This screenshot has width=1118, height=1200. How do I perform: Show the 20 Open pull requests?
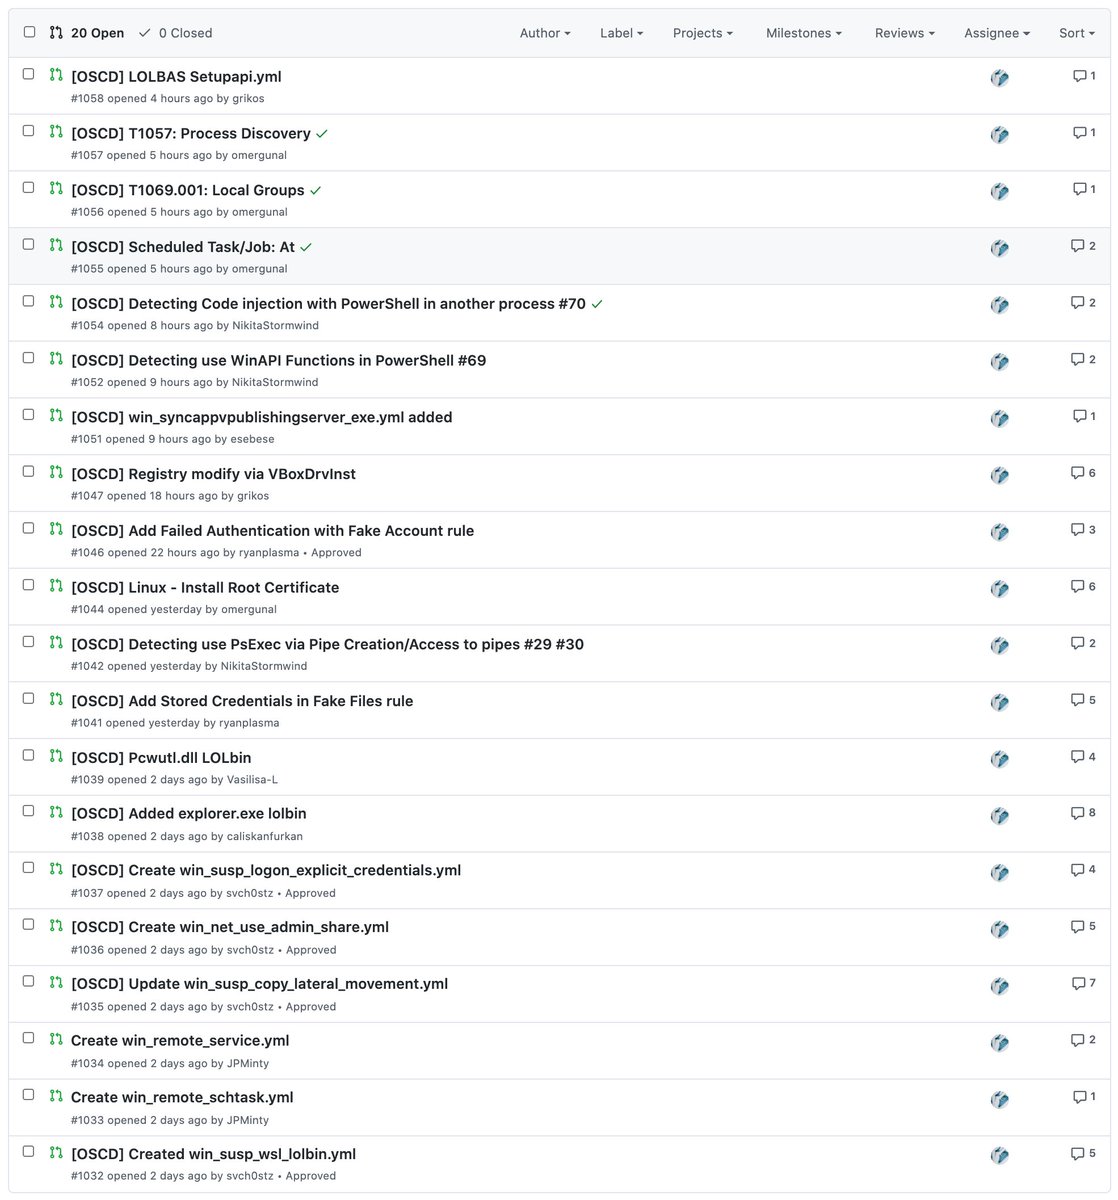pyautogui.click(x=87, y=33)
